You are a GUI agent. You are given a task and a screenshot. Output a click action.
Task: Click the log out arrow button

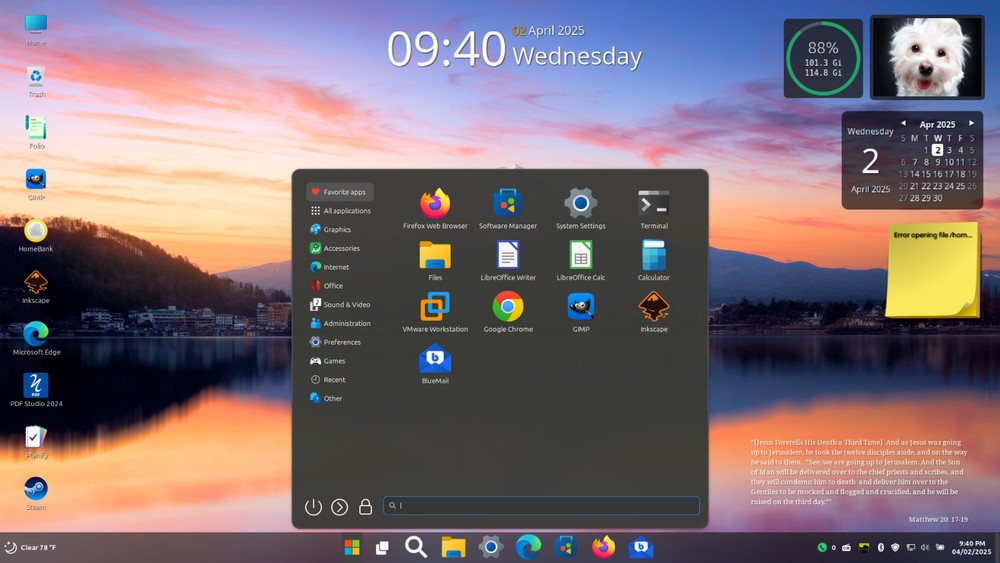pyautogui.click(x=340, y=507)
